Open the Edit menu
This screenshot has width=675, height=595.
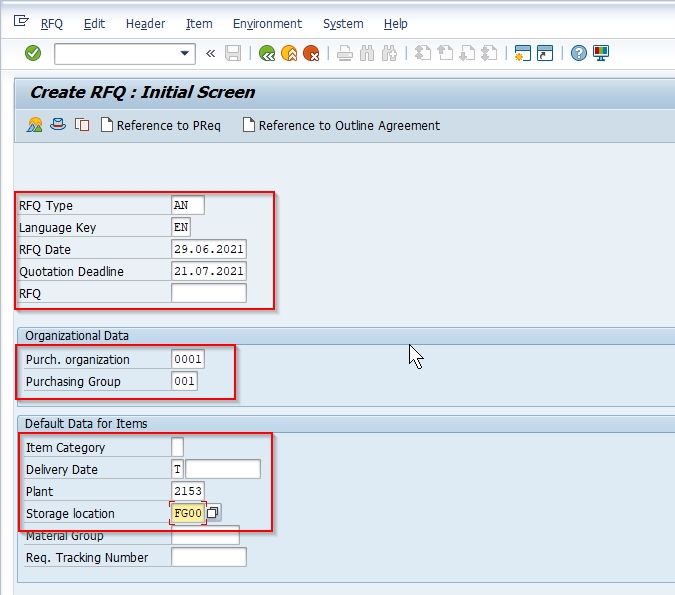click(94, 24)
